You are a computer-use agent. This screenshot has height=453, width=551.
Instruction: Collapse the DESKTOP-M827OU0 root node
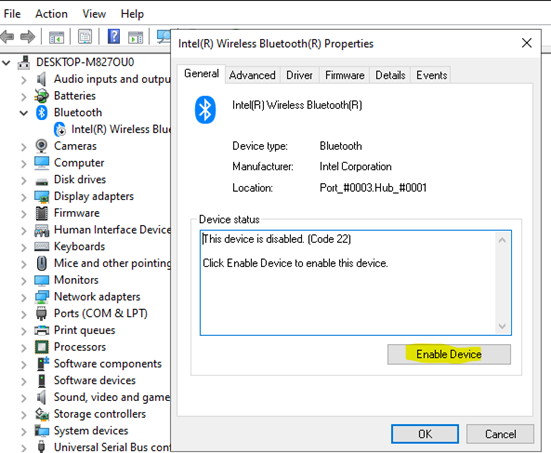pos(6,63)
